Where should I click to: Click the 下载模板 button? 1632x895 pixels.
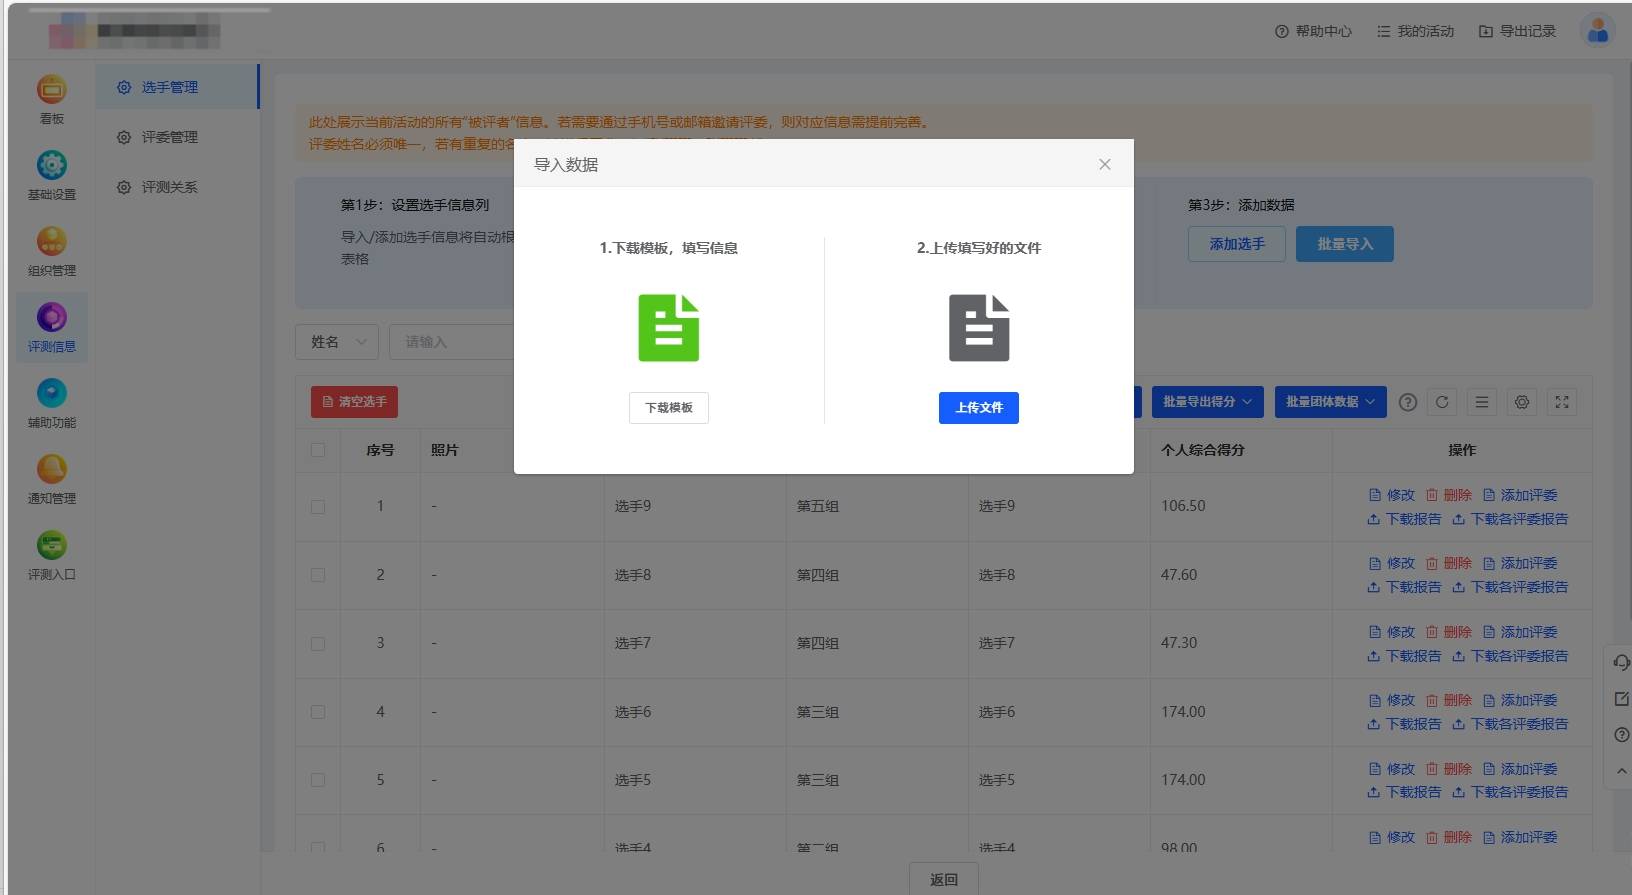point(668,408)
